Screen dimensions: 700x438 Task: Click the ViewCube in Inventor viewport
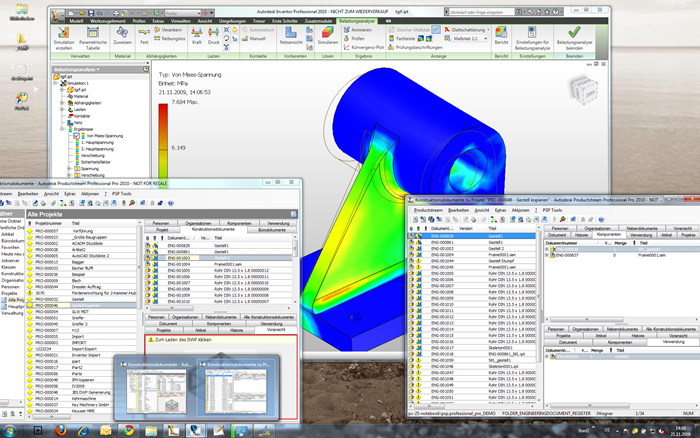pos(583,91)
